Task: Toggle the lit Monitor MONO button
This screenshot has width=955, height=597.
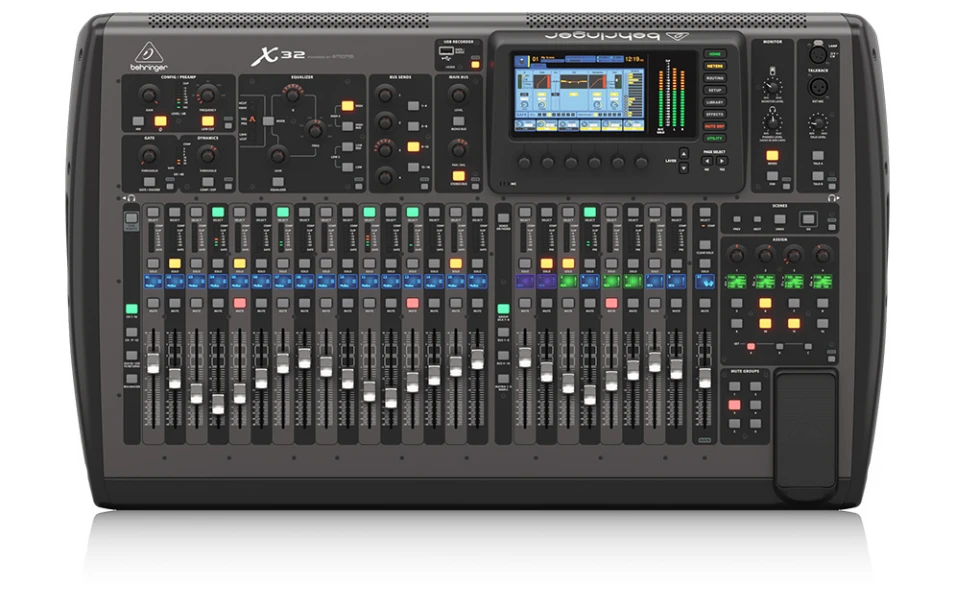Action: [772, 155]
